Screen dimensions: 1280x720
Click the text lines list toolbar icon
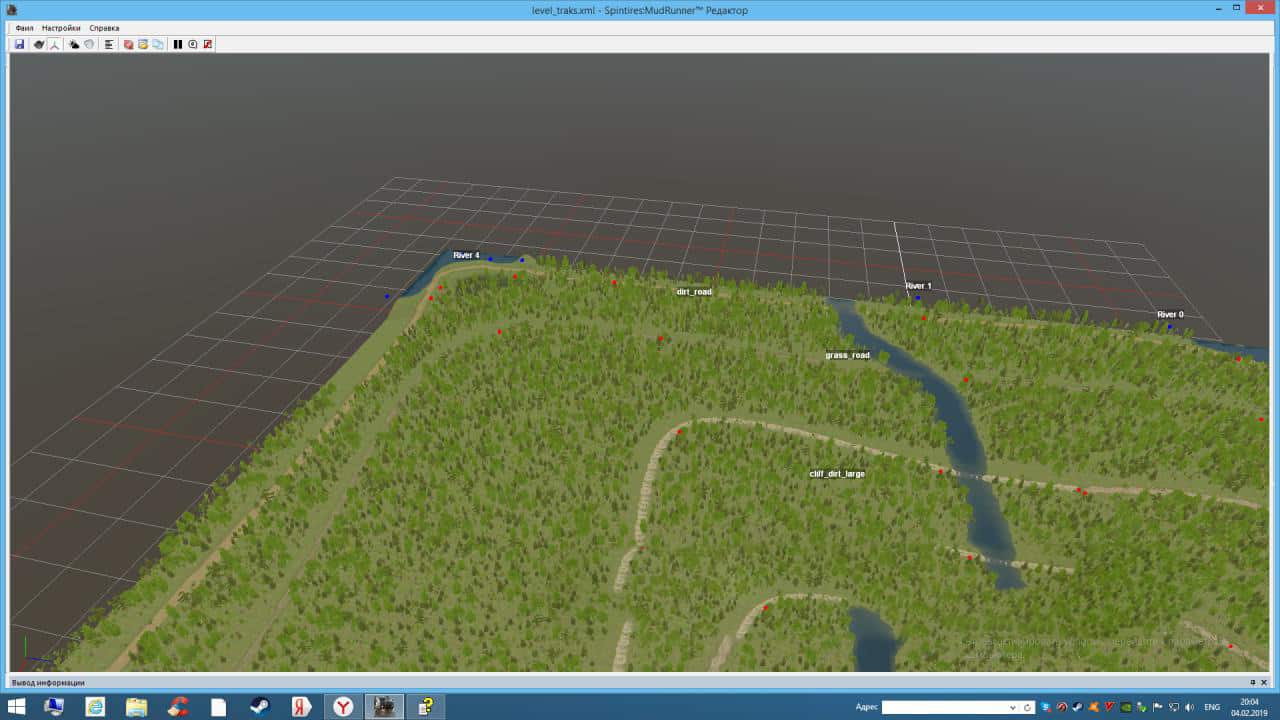click(108, 44)
